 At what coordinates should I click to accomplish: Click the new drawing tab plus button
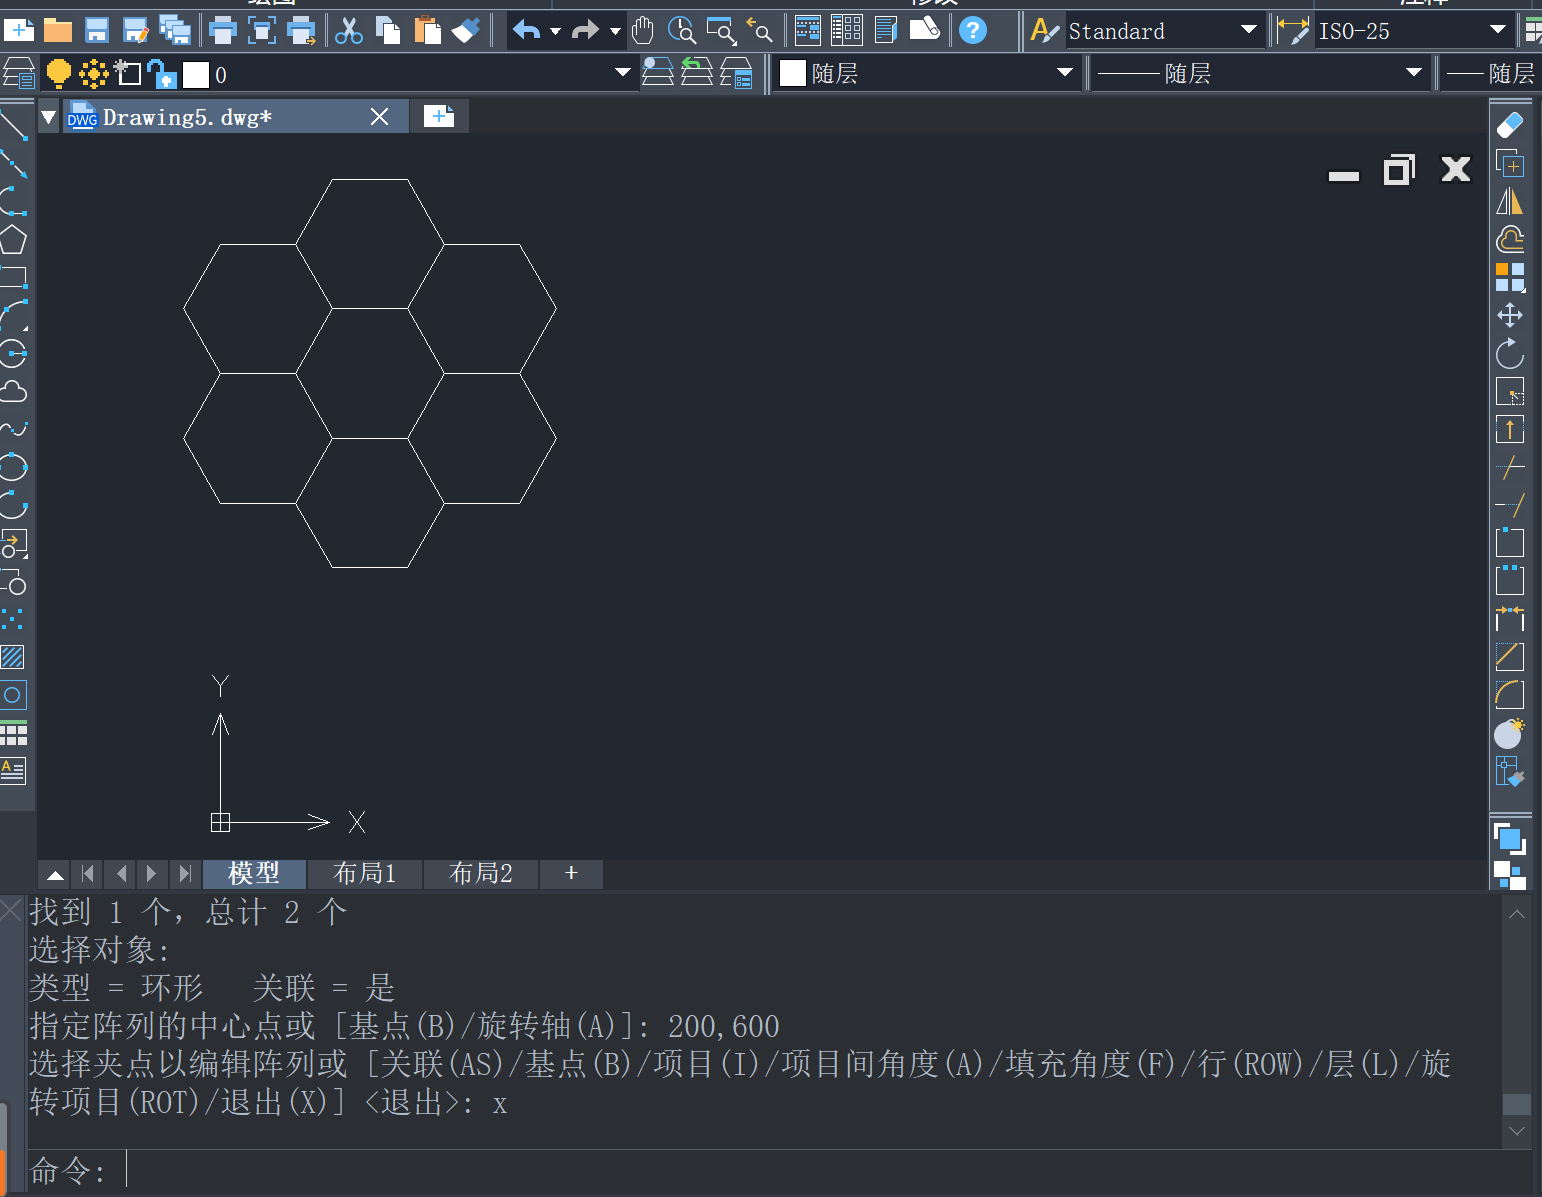pos(439,117)
